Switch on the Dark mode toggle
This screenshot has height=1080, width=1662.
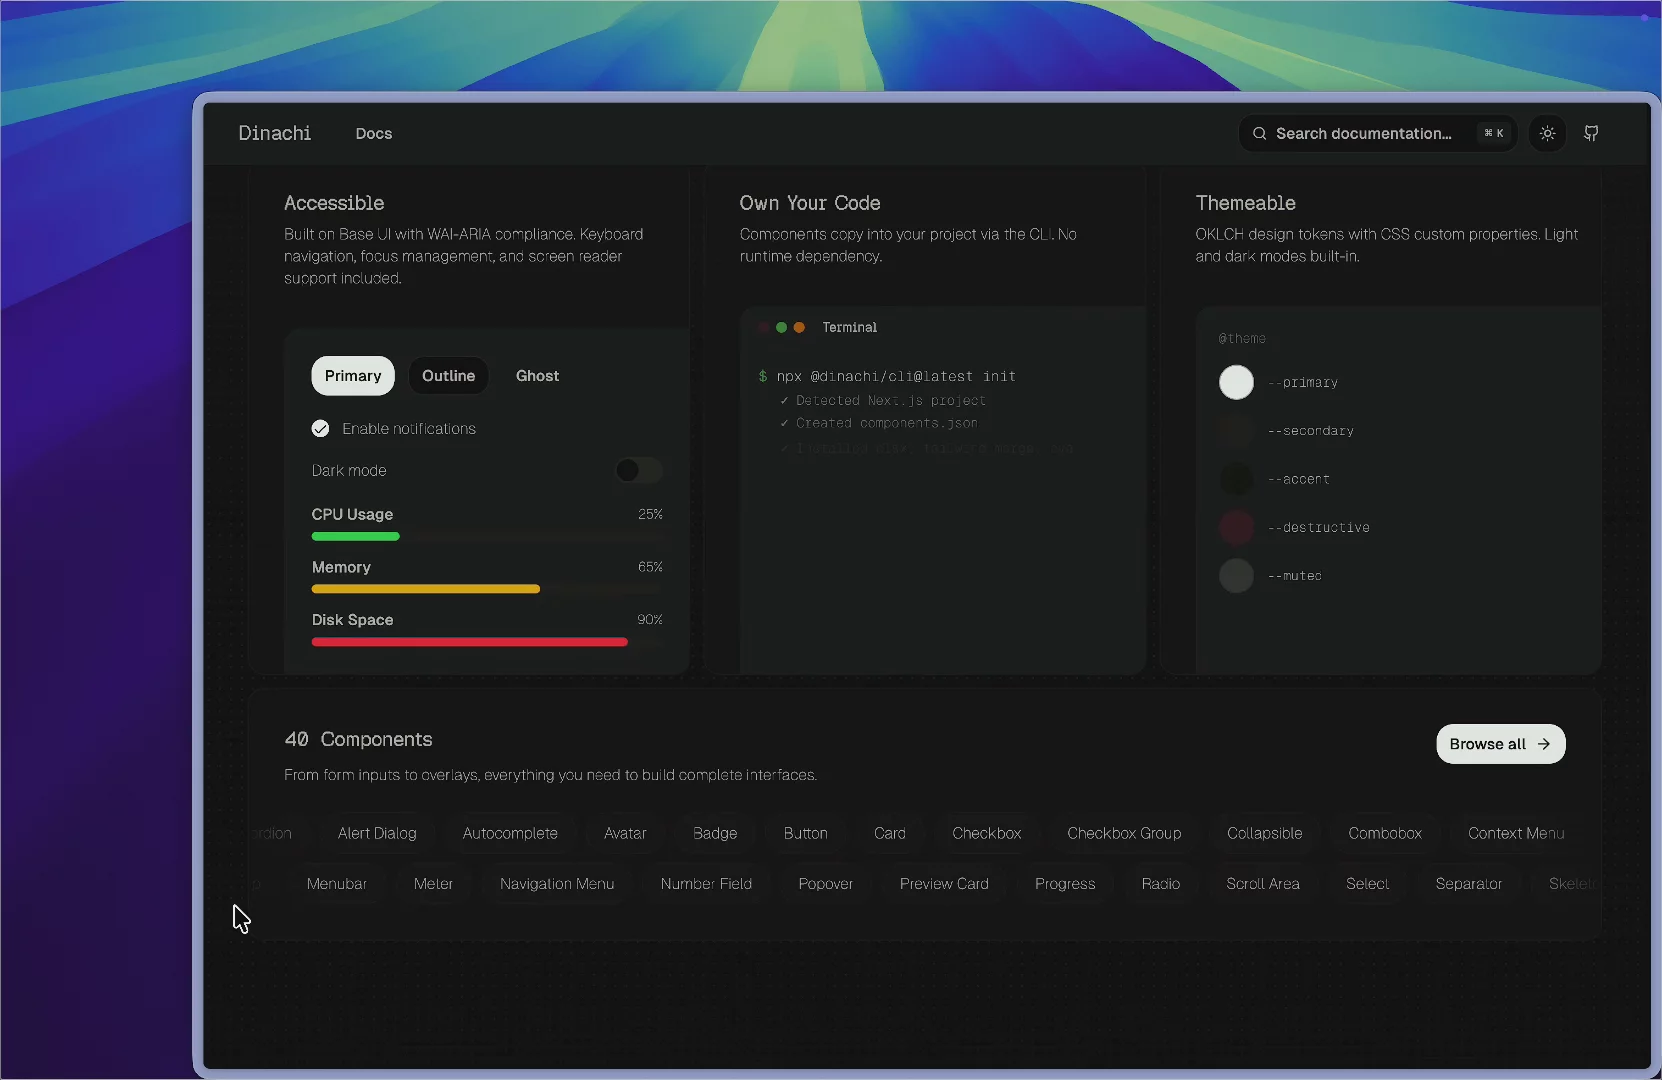point(639,470)
